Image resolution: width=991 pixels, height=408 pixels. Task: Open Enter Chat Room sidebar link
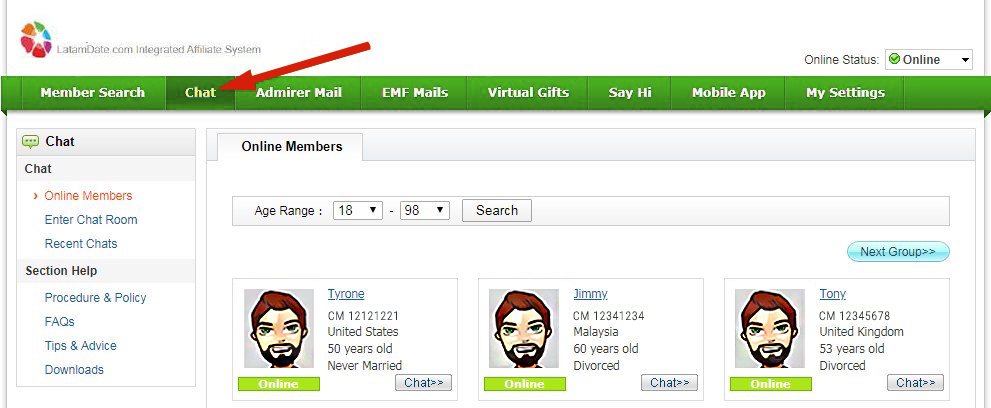click(91, 220)
